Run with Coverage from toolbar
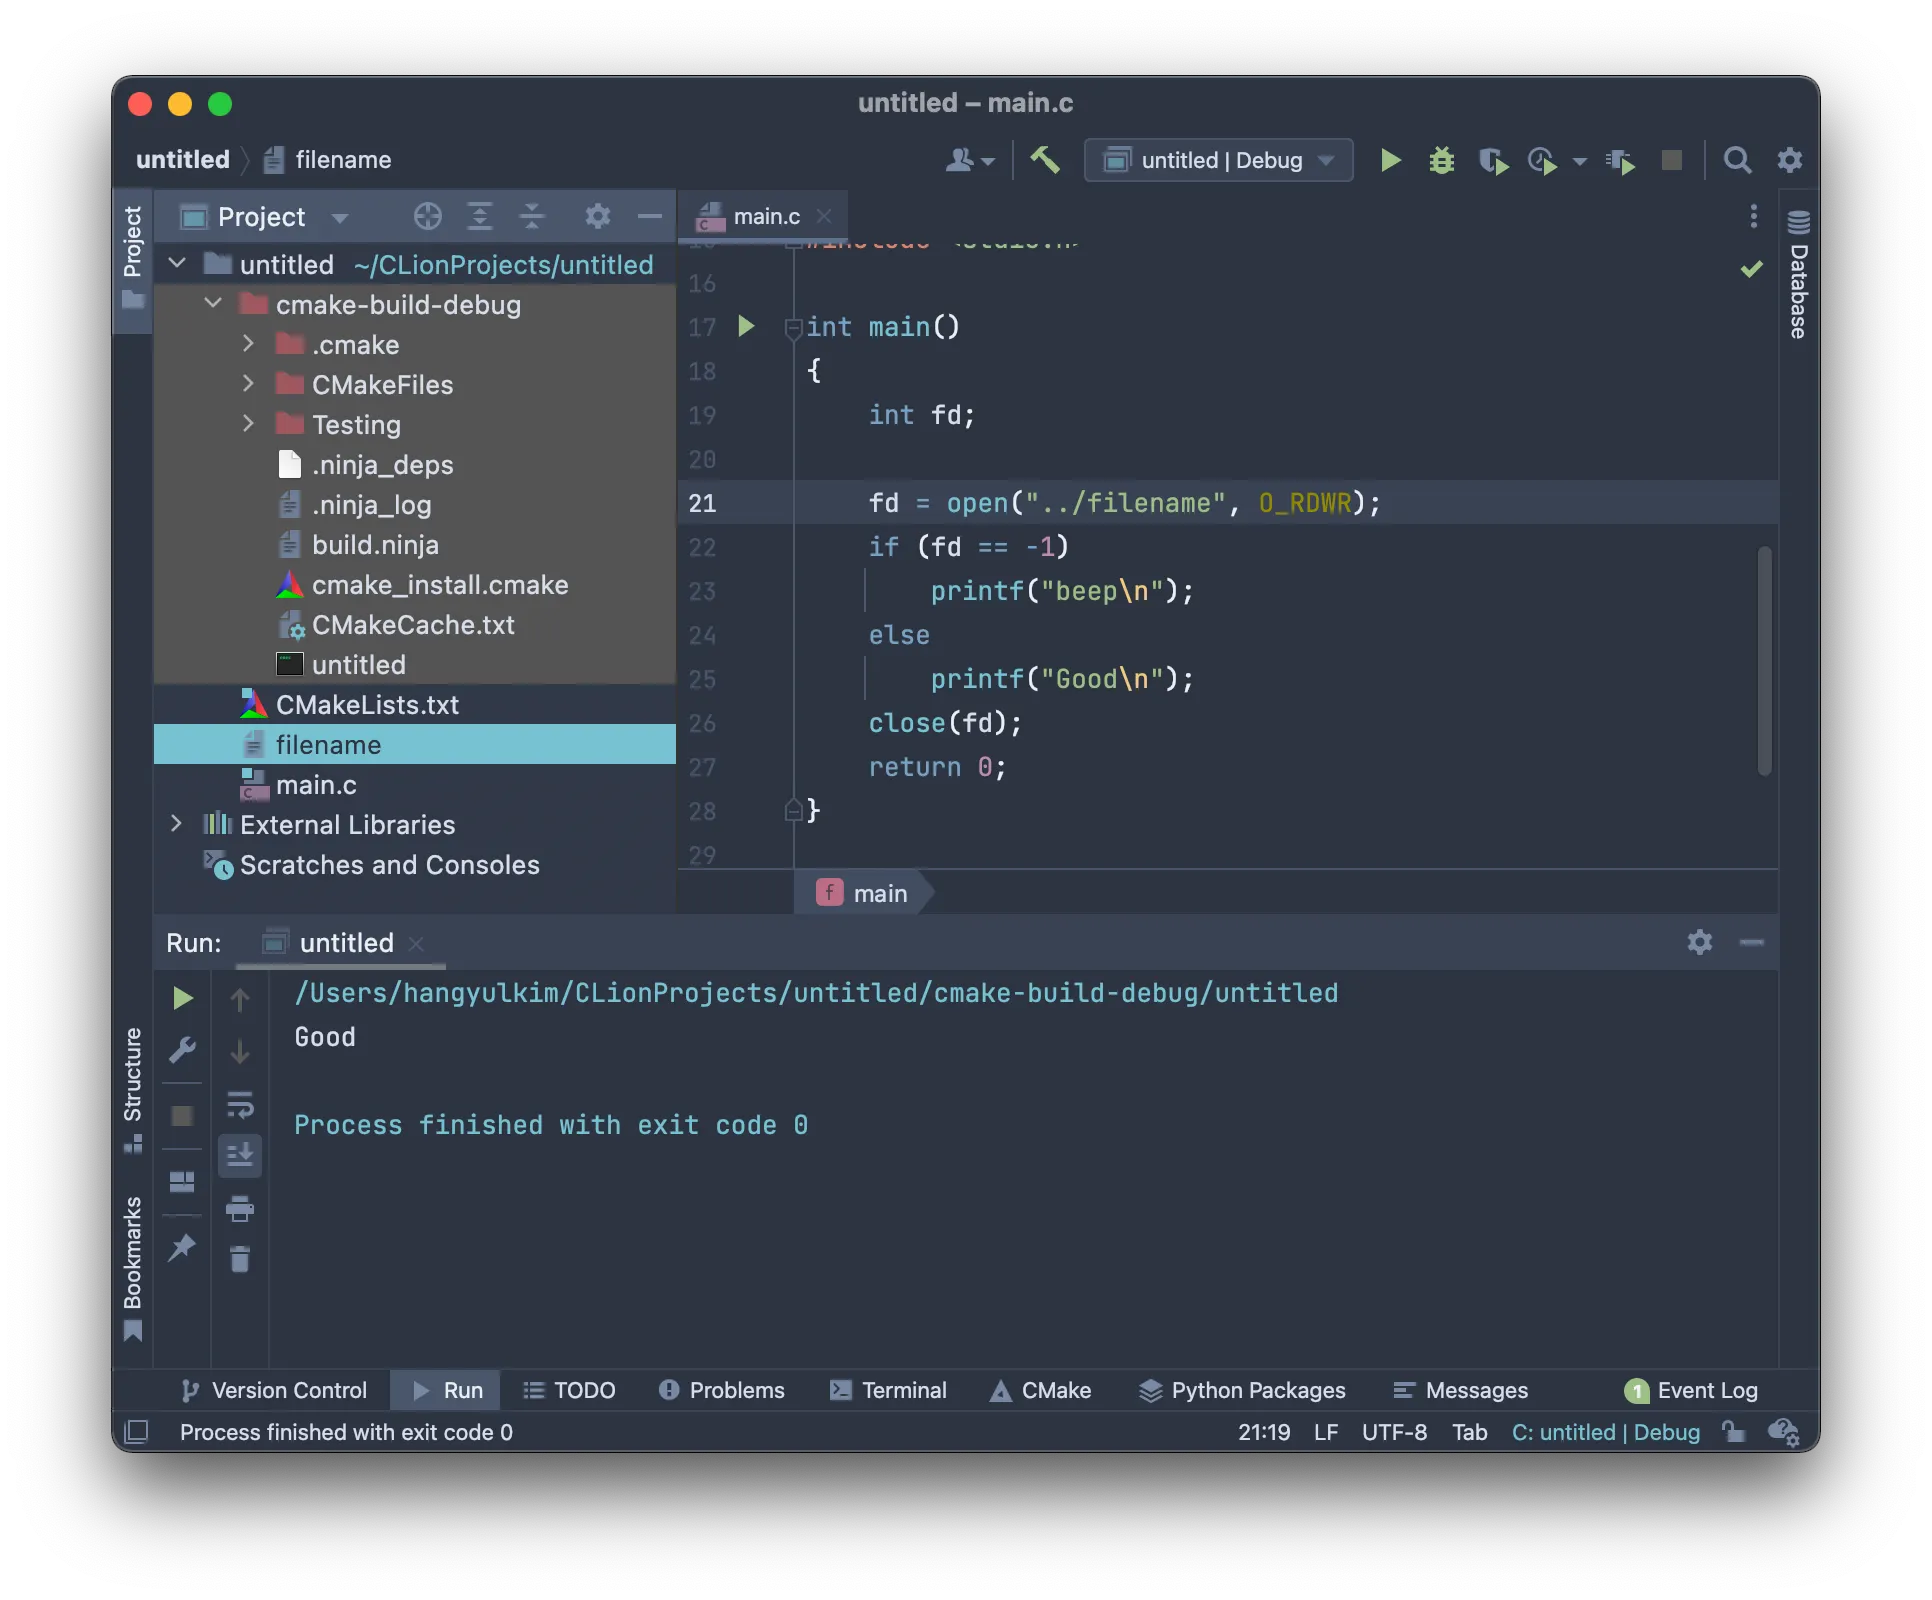This screenshot has width=1932, height=1600. pyautogui.click(x=1493, y=160)
